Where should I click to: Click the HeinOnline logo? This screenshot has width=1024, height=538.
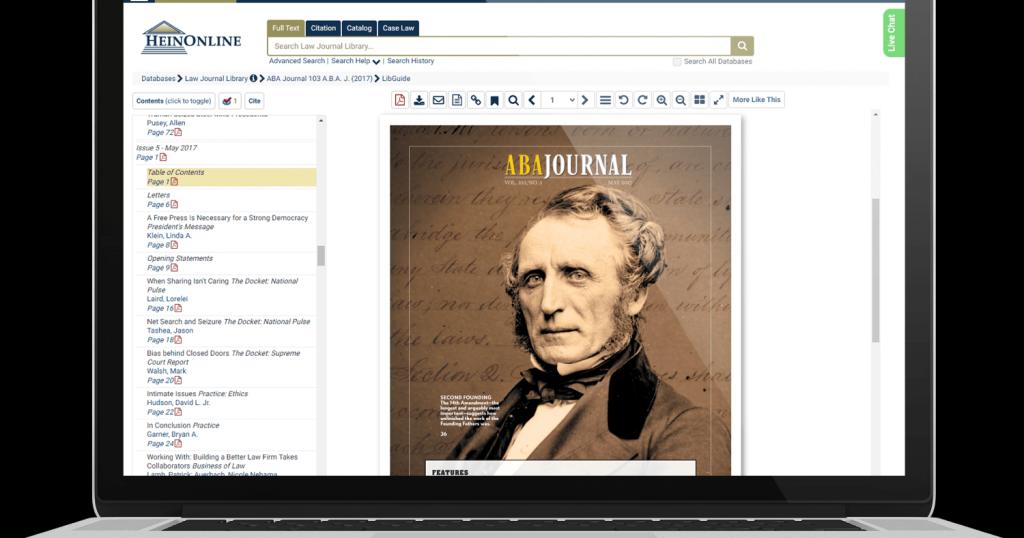point(191,38)
